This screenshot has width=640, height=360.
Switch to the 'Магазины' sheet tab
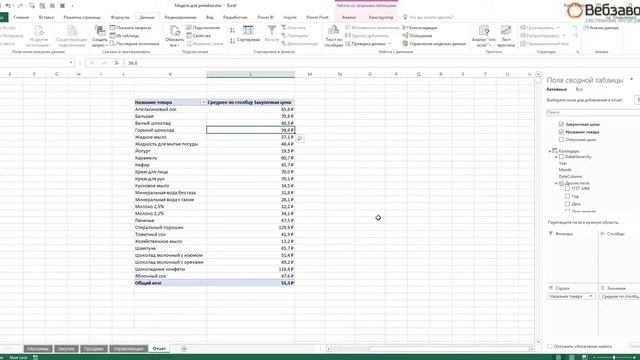tap(38, 349)
